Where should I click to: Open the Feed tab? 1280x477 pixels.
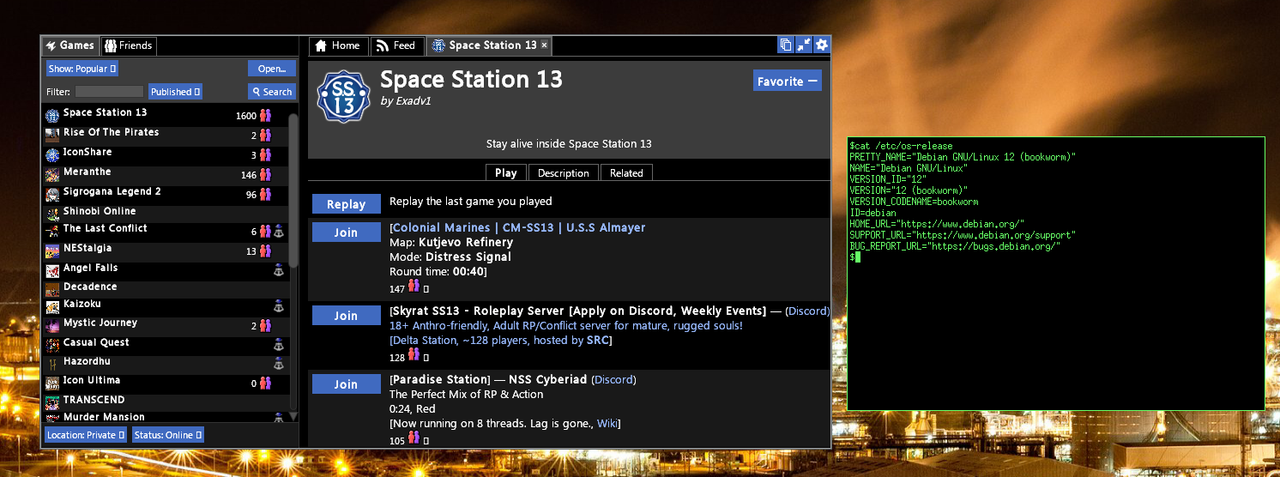coord(397,45)
